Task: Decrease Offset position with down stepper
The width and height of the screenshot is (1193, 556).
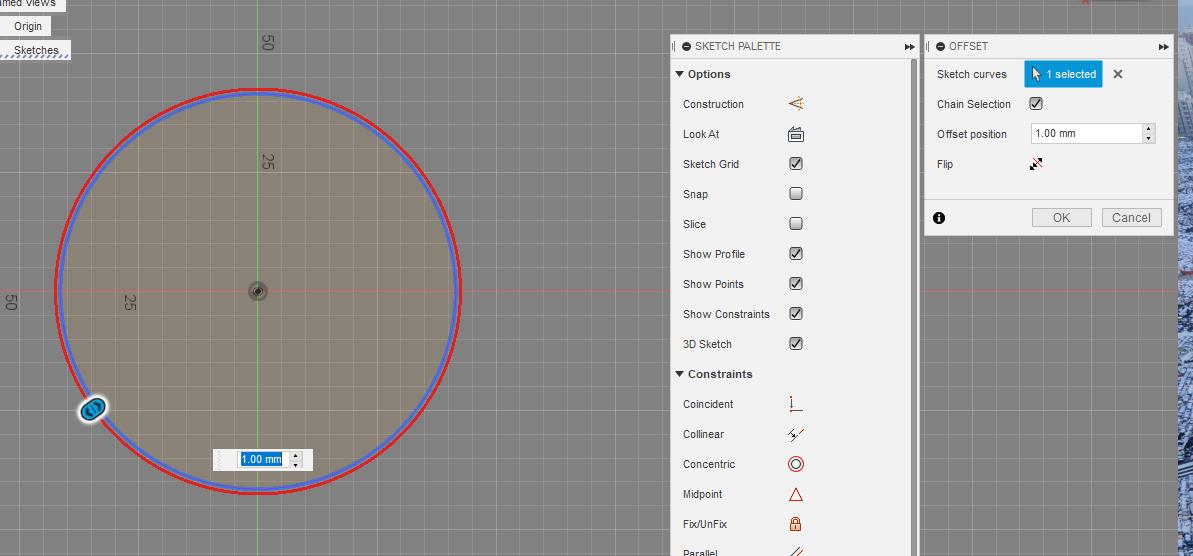Action: [x=1149, y=138]
